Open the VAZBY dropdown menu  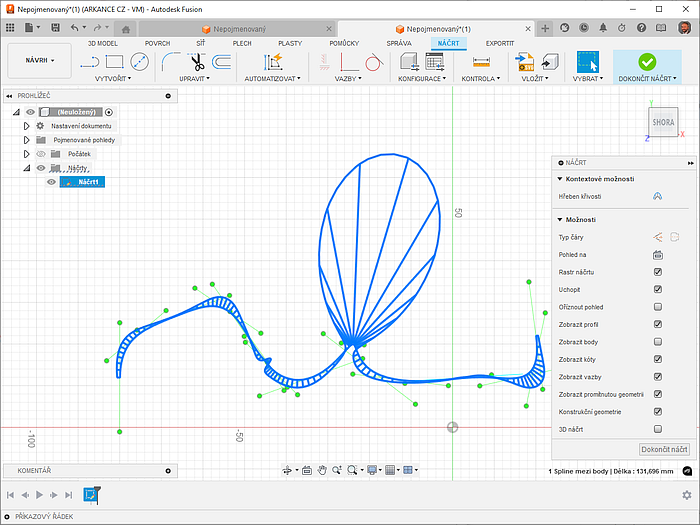[347, 78]
